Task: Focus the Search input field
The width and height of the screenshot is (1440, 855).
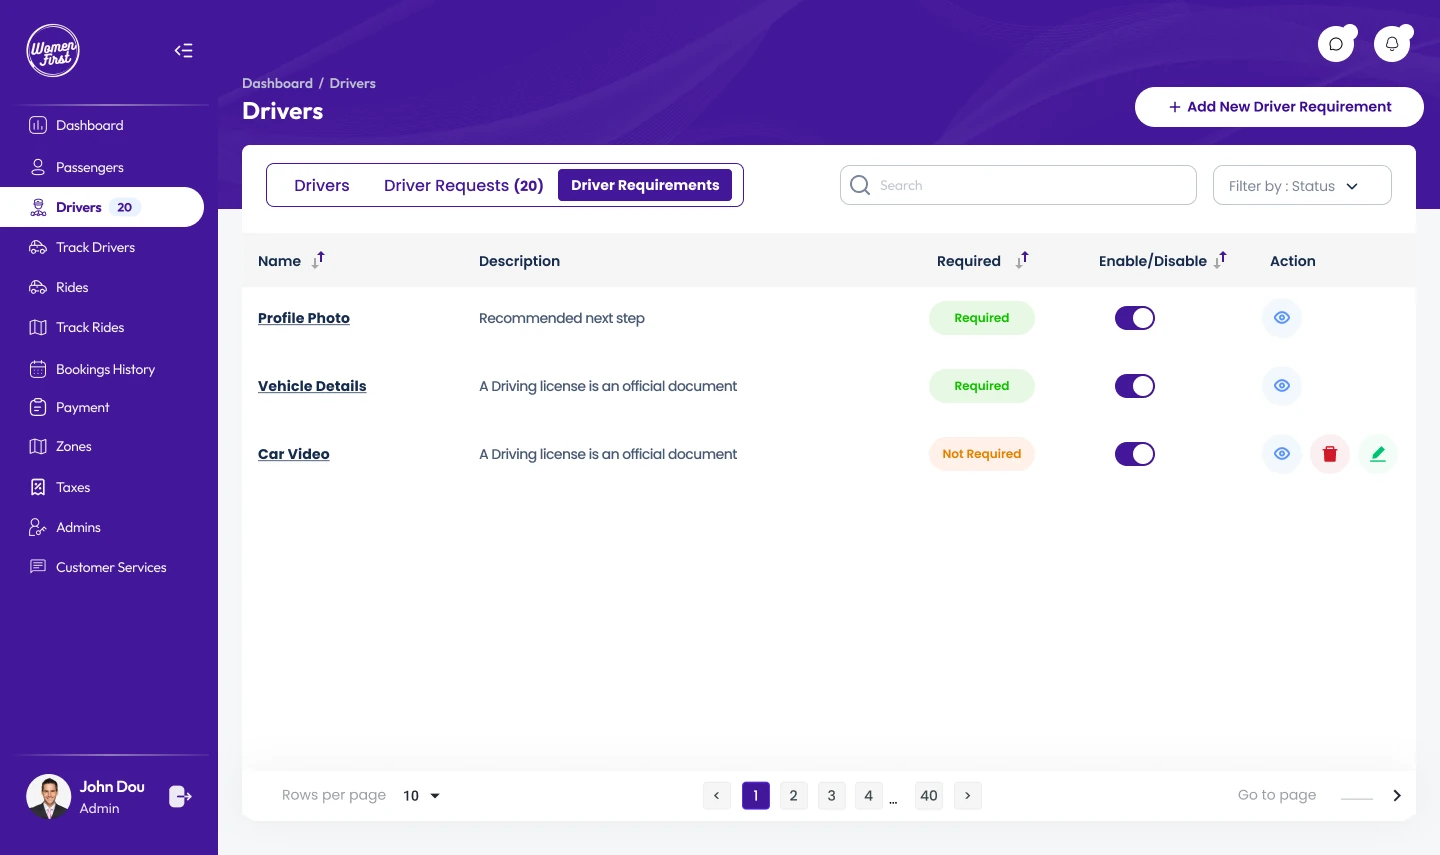Action: pos(1018,185)
